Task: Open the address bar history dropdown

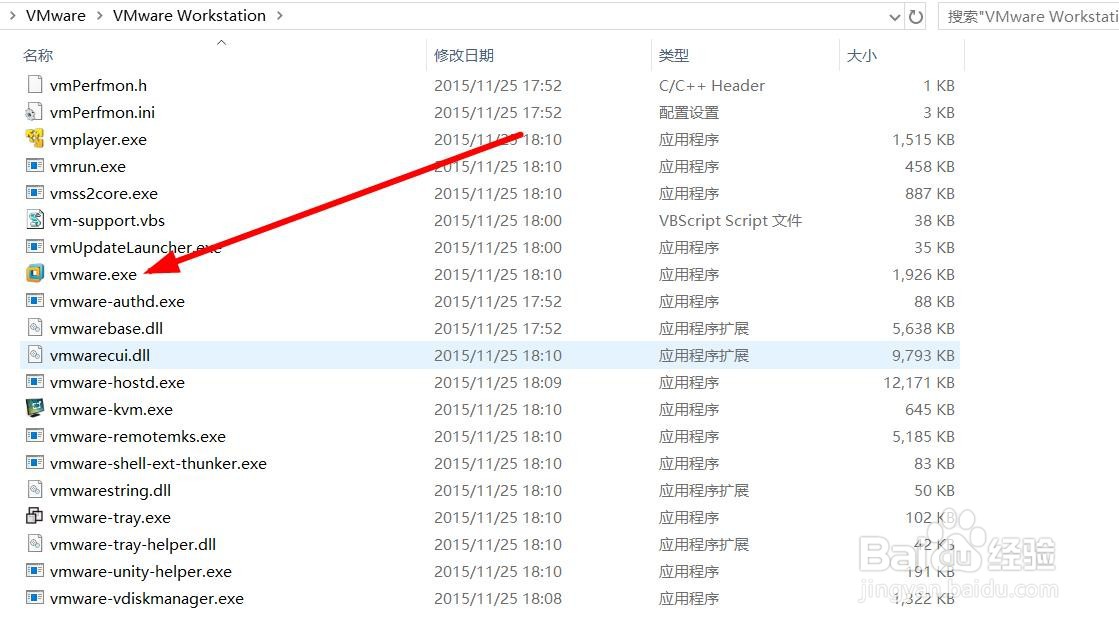Action: click(x=895, y=17)
